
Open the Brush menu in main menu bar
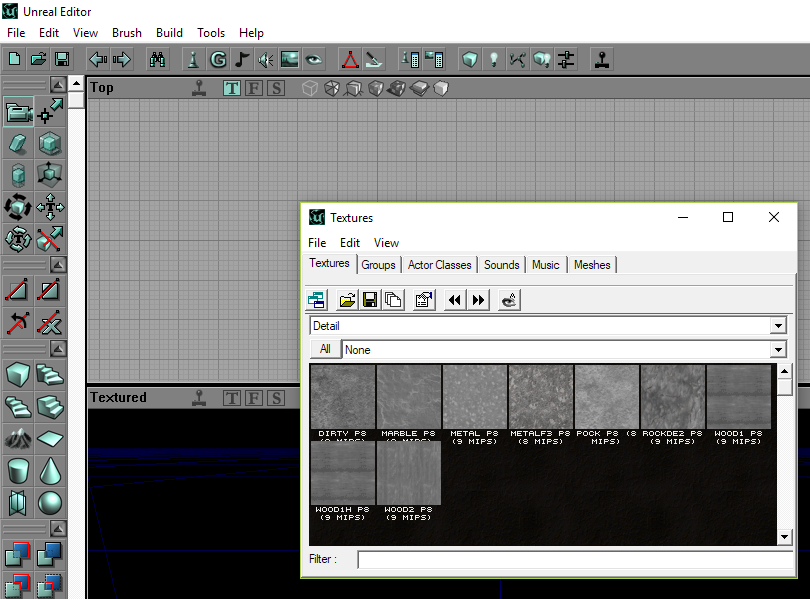(x=127, y=33)
